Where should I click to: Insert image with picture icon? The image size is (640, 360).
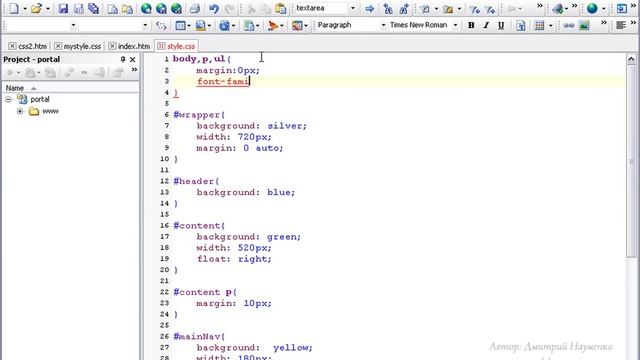point(584,25)
